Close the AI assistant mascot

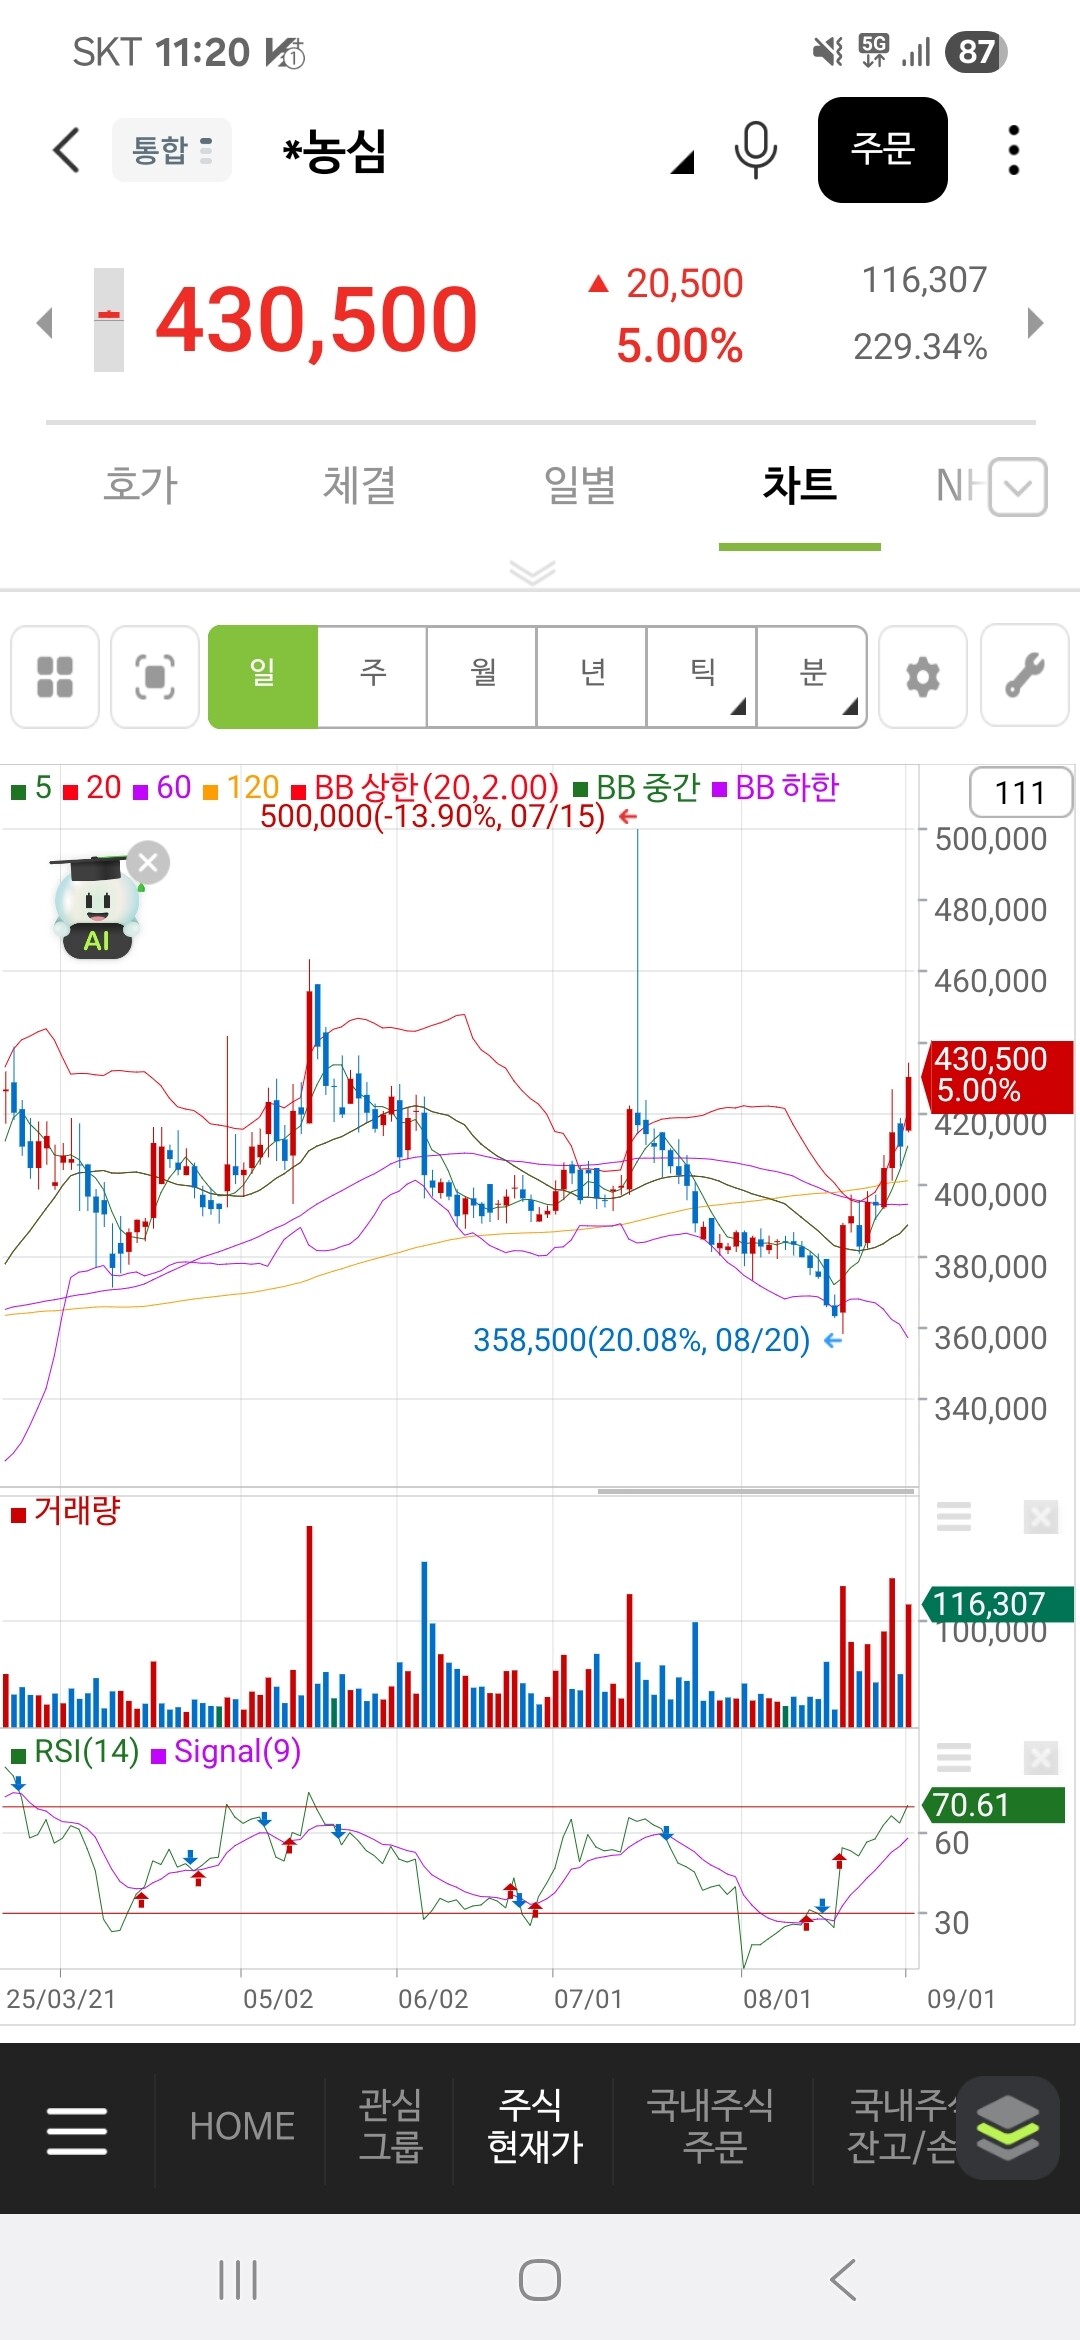tap(148, 863)
